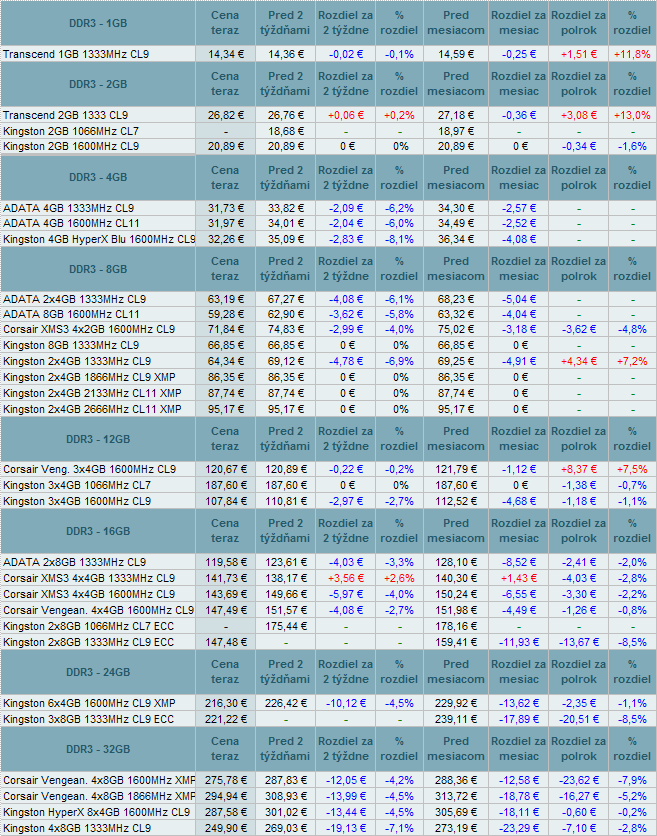Image resolution: width=657 pixels, height=836 pixels.
Task: Click the Kingston 8GB 1333MHz CL9 row name
Action: [x=71, y=345]
